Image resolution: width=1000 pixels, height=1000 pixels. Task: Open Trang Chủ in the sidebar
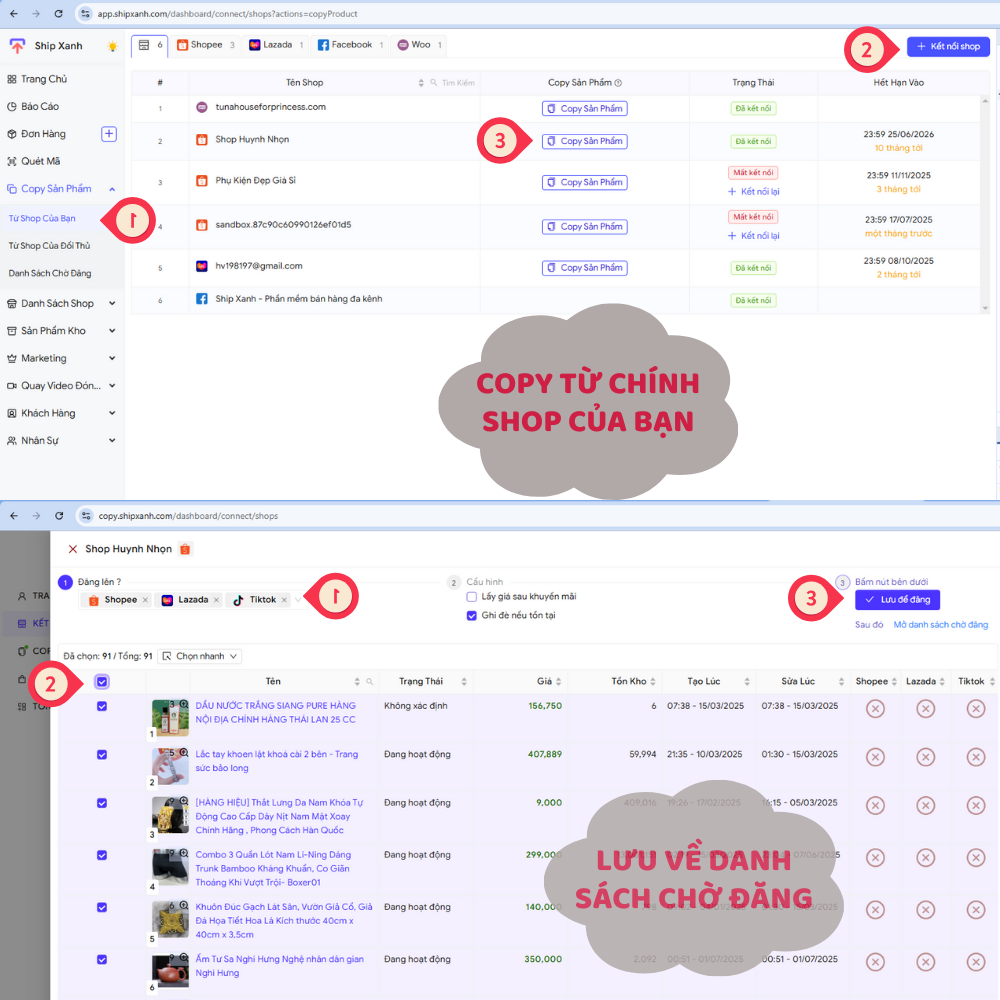click(x=43, y=79)
